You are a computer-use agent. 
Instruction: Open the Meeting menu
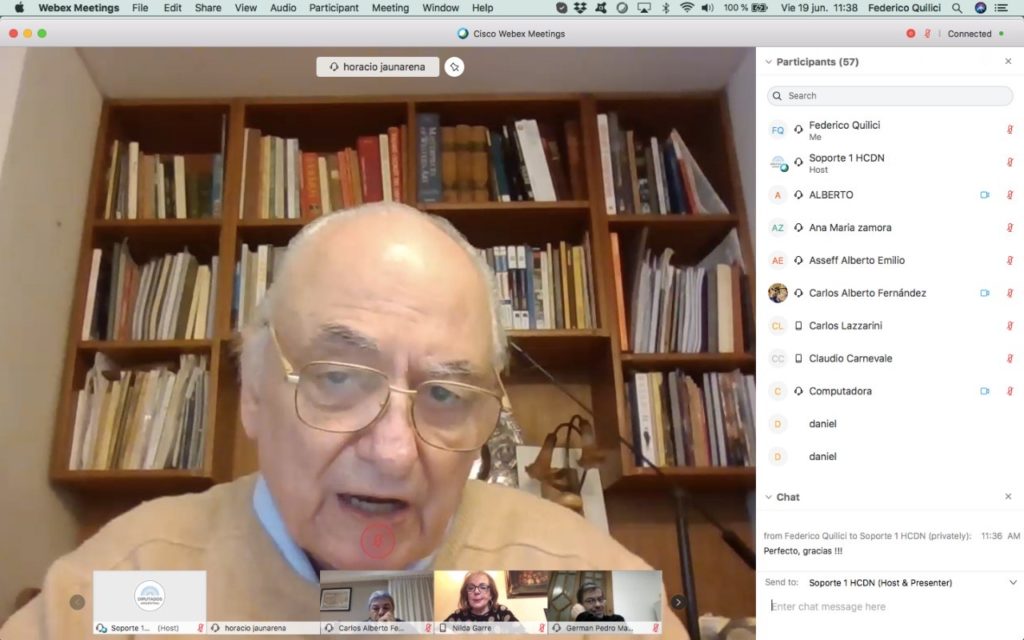[390, 8]
